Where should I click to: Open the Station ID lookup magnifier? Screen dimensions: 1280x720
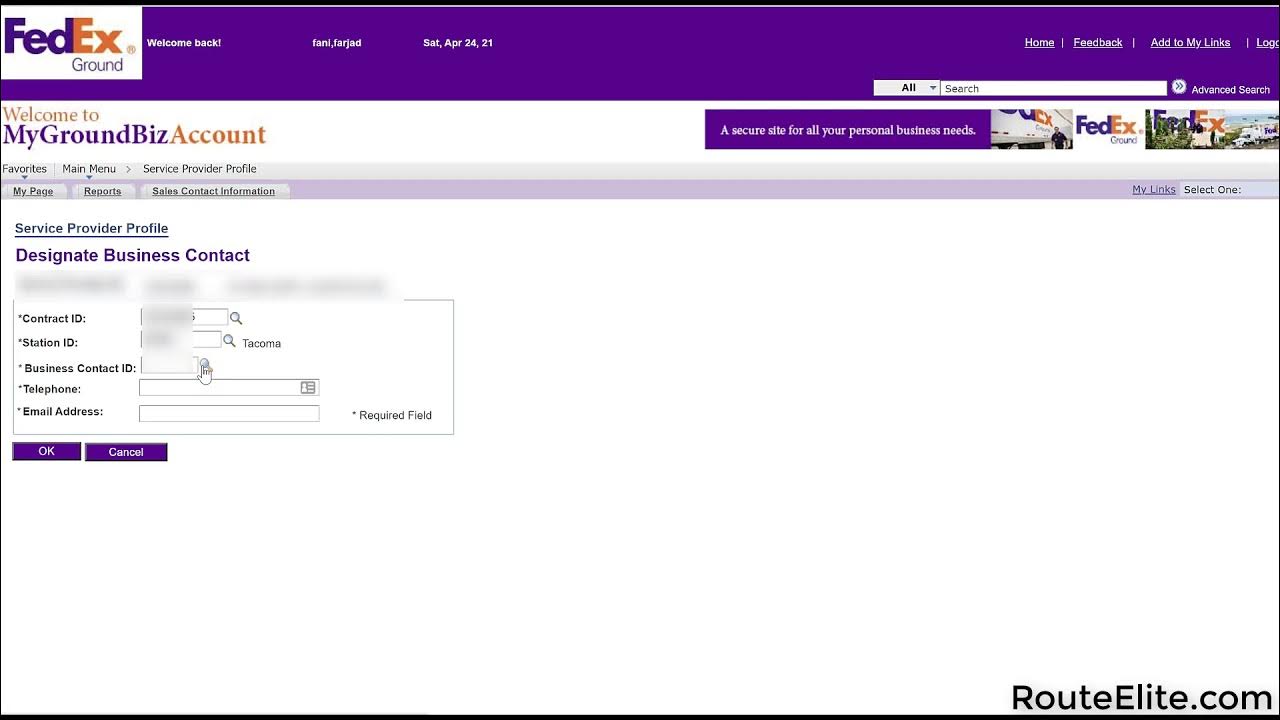(x=229, y=341)
